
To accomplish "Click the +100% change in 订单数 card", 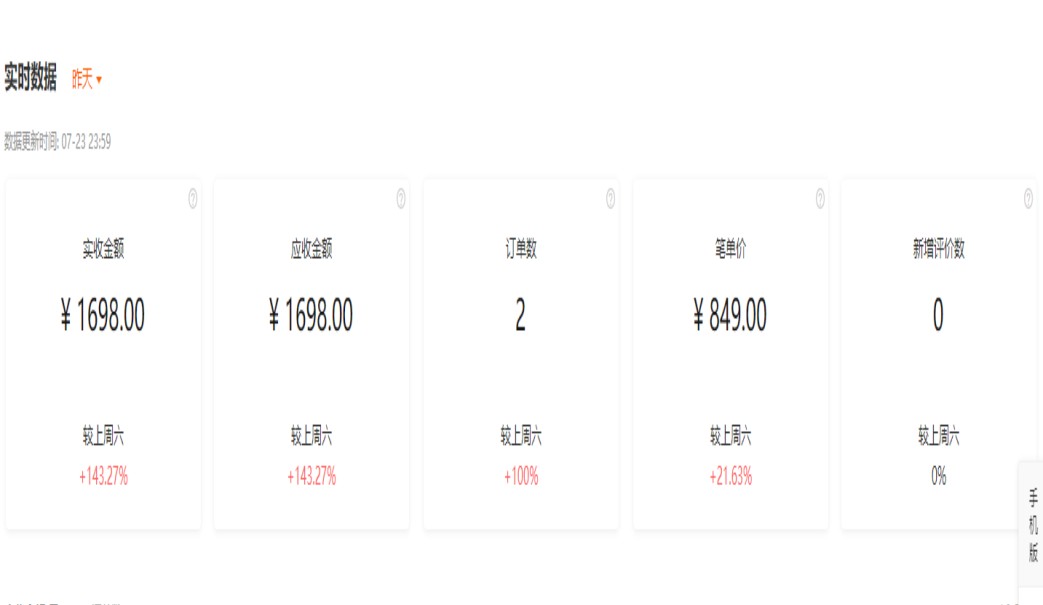I will coord(520,477).
